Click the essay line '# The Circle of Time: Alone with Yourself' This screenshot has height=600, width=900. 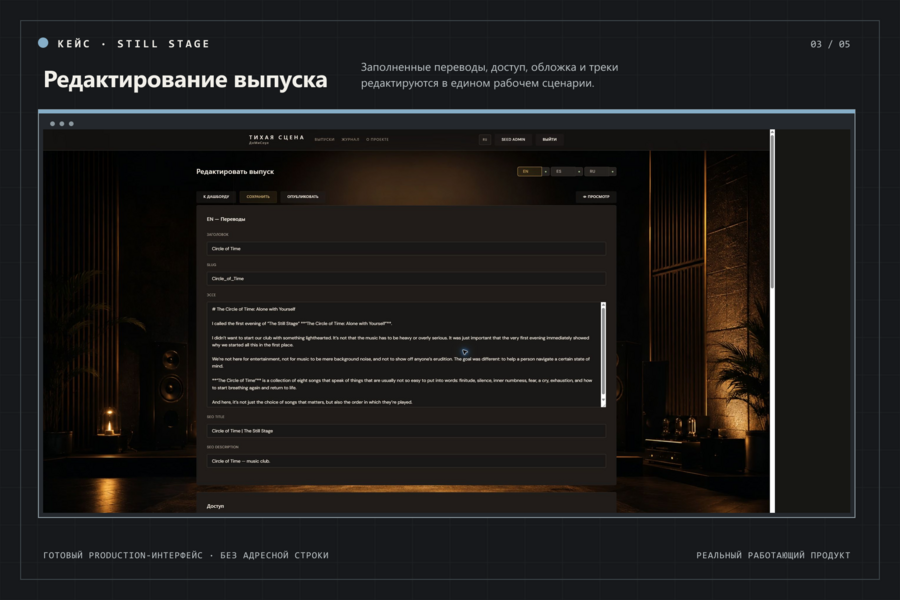click(253, 309)
